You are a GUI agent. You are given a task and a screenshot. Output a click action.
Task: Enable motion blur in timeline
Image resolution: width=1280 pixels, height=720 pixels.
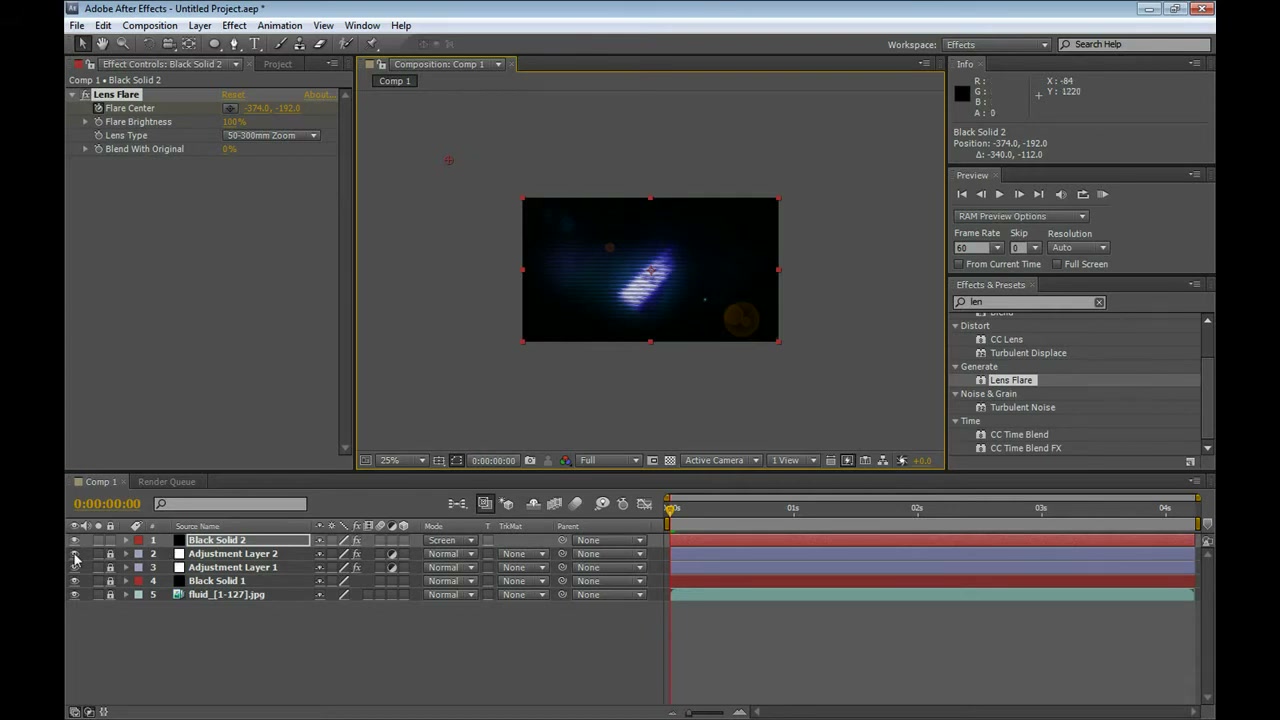pos(575,504)
